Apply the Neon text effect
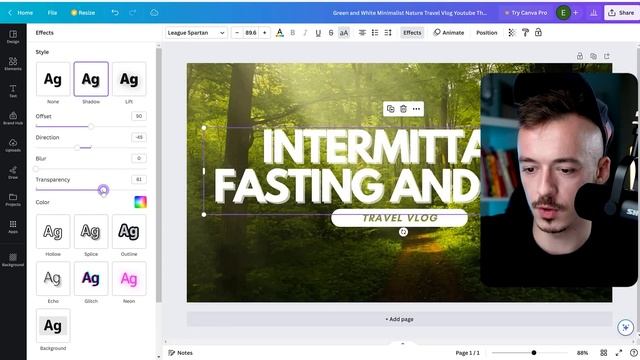640x360 pixels. pos(129,279)
